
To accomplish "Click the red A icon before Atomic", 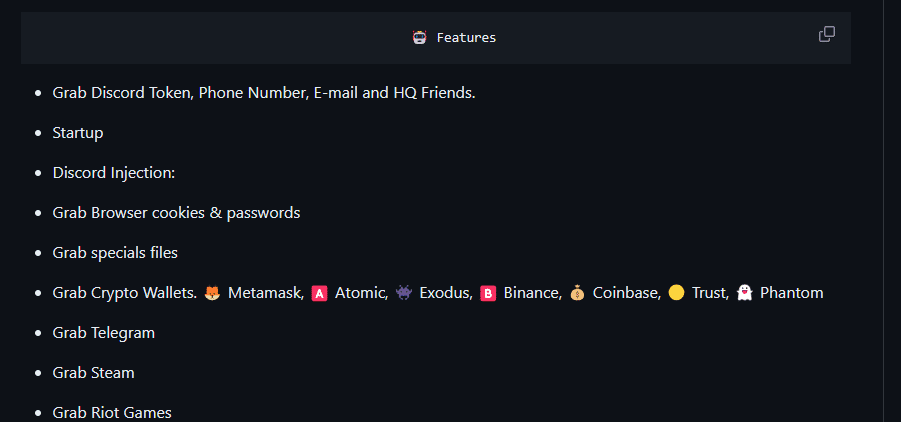I will click(320, 293).
